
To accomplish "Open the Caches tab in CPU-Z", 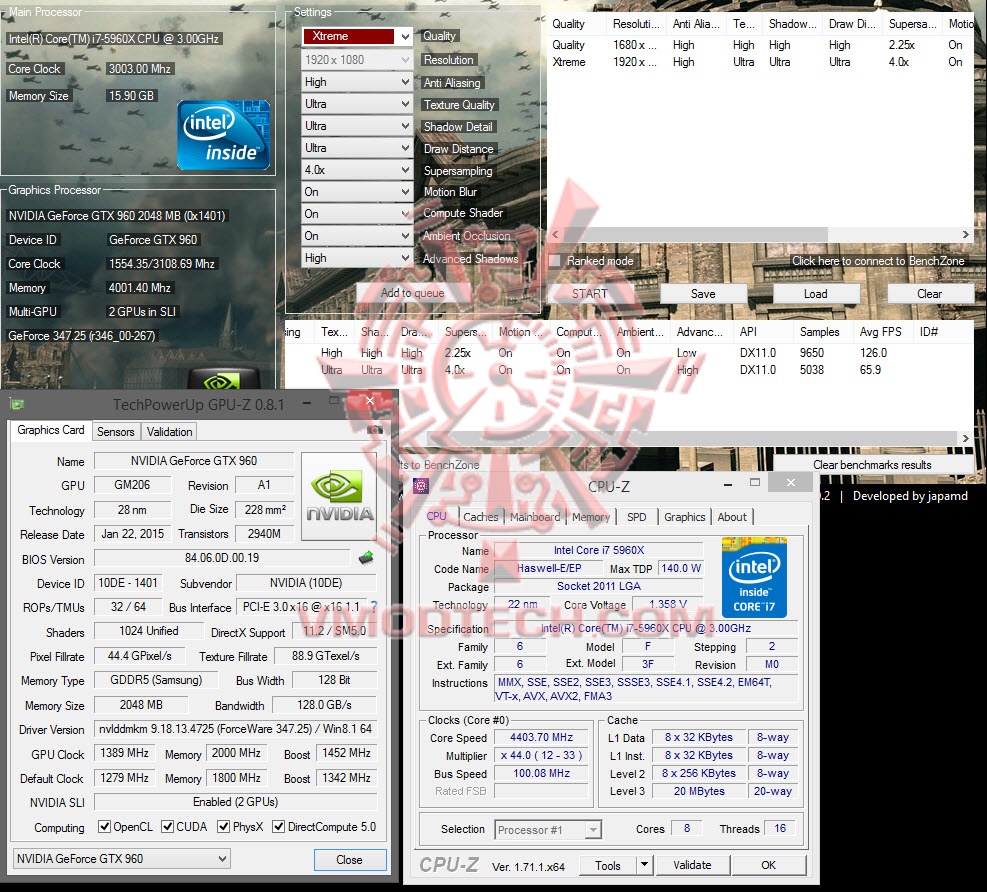I will point(480,517).
